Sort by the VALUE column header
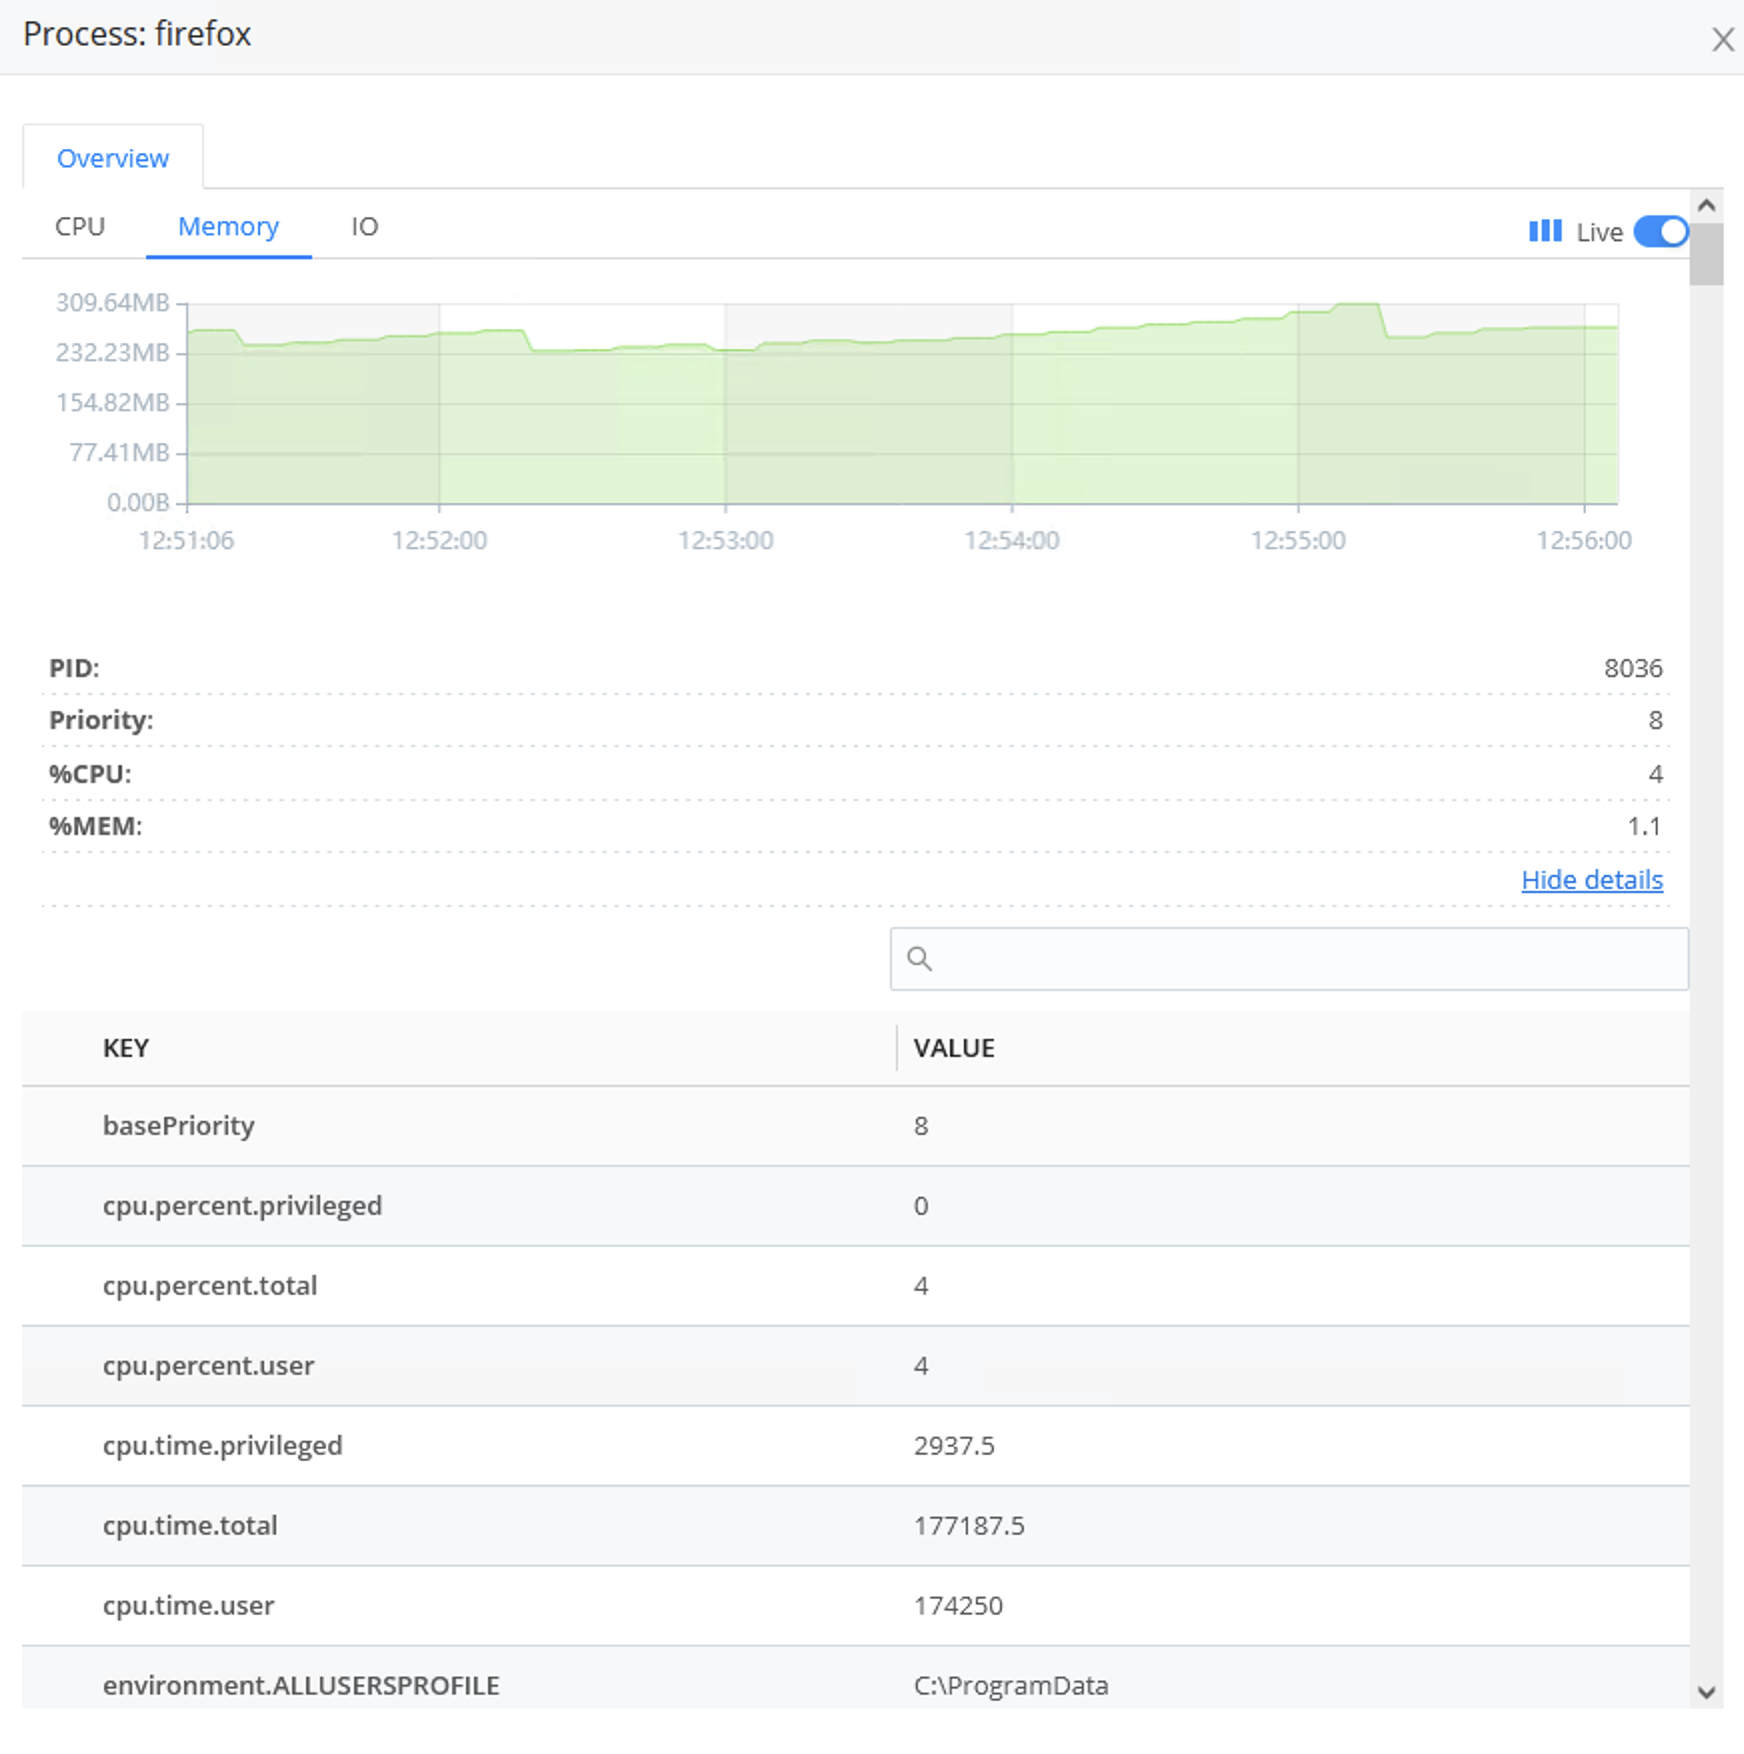Image resolution: width=1744 pixels, height=1754 pixels. pyautogui.click(x=953, y=1048)
